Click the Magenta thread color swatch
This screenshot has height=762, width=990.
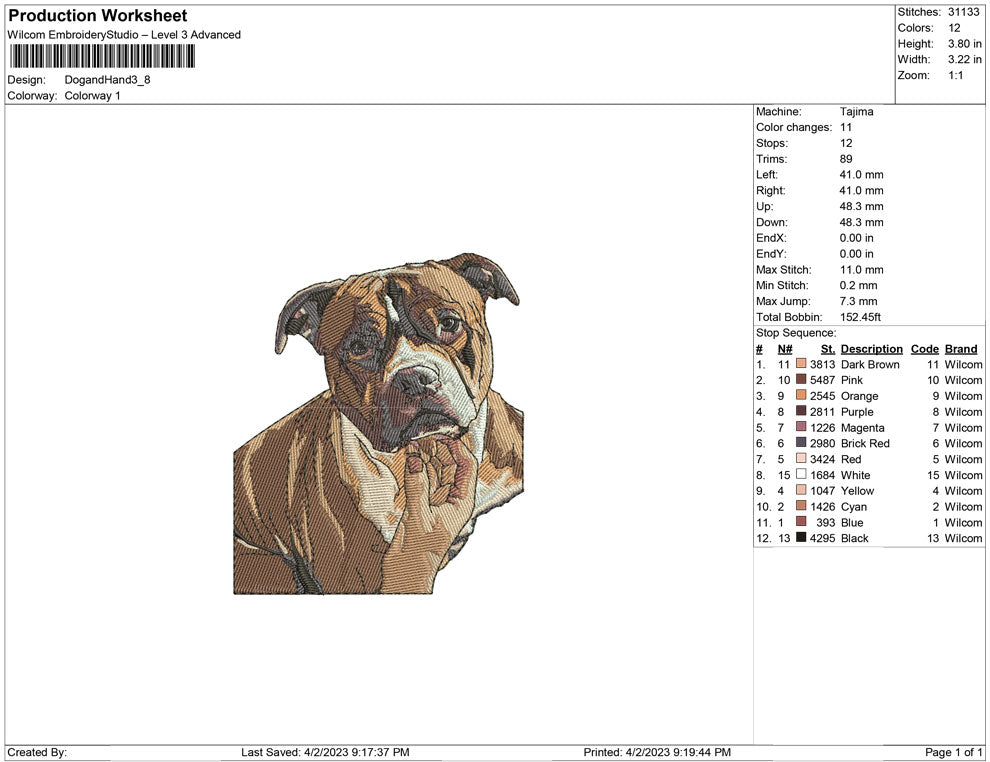[x=801, y=427]
